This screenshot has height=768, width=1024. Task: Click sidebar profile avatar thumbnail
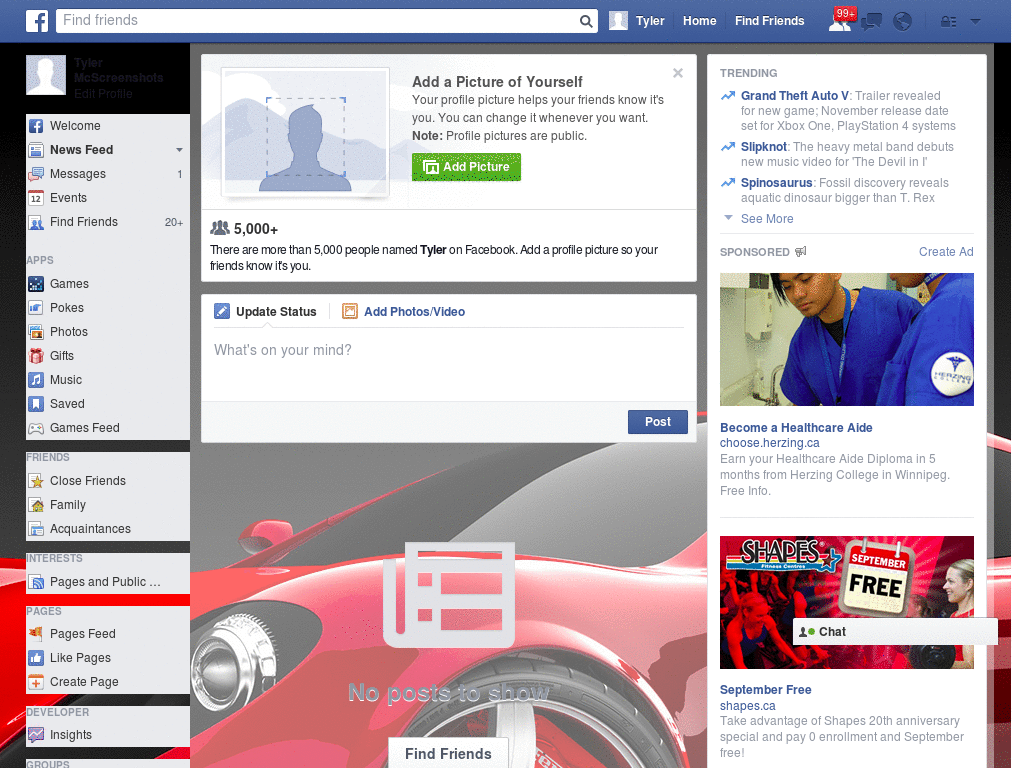46,75
